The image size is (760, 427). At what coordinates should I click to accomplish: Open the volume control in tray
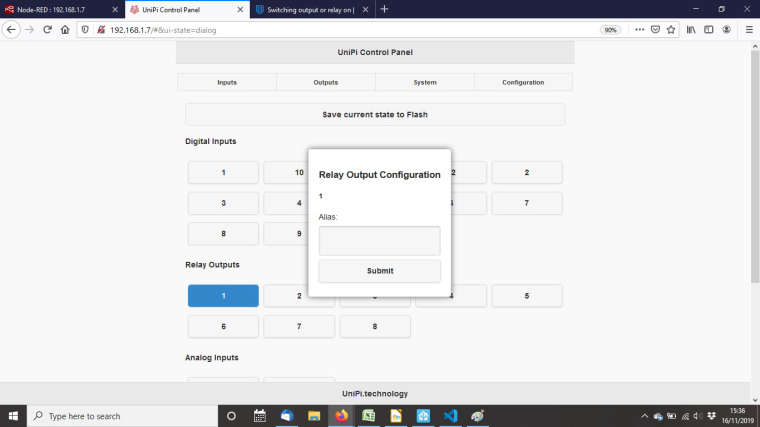(697, 416)
